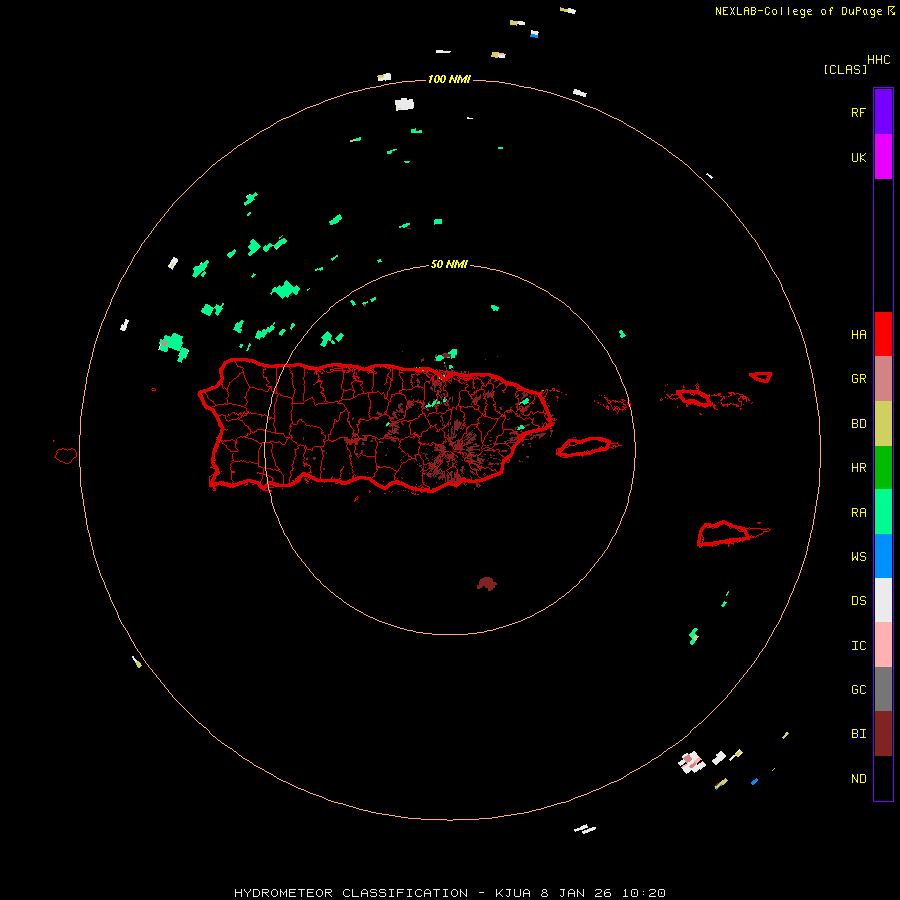Click the HR dark green legend swatch

(x=883, y=468)
